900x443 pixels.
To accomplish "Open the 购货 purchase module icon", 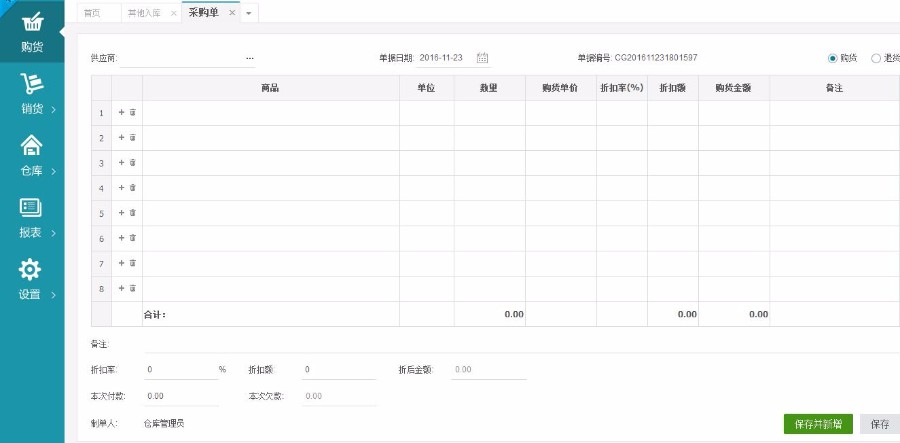I will [x=32, y=23].
